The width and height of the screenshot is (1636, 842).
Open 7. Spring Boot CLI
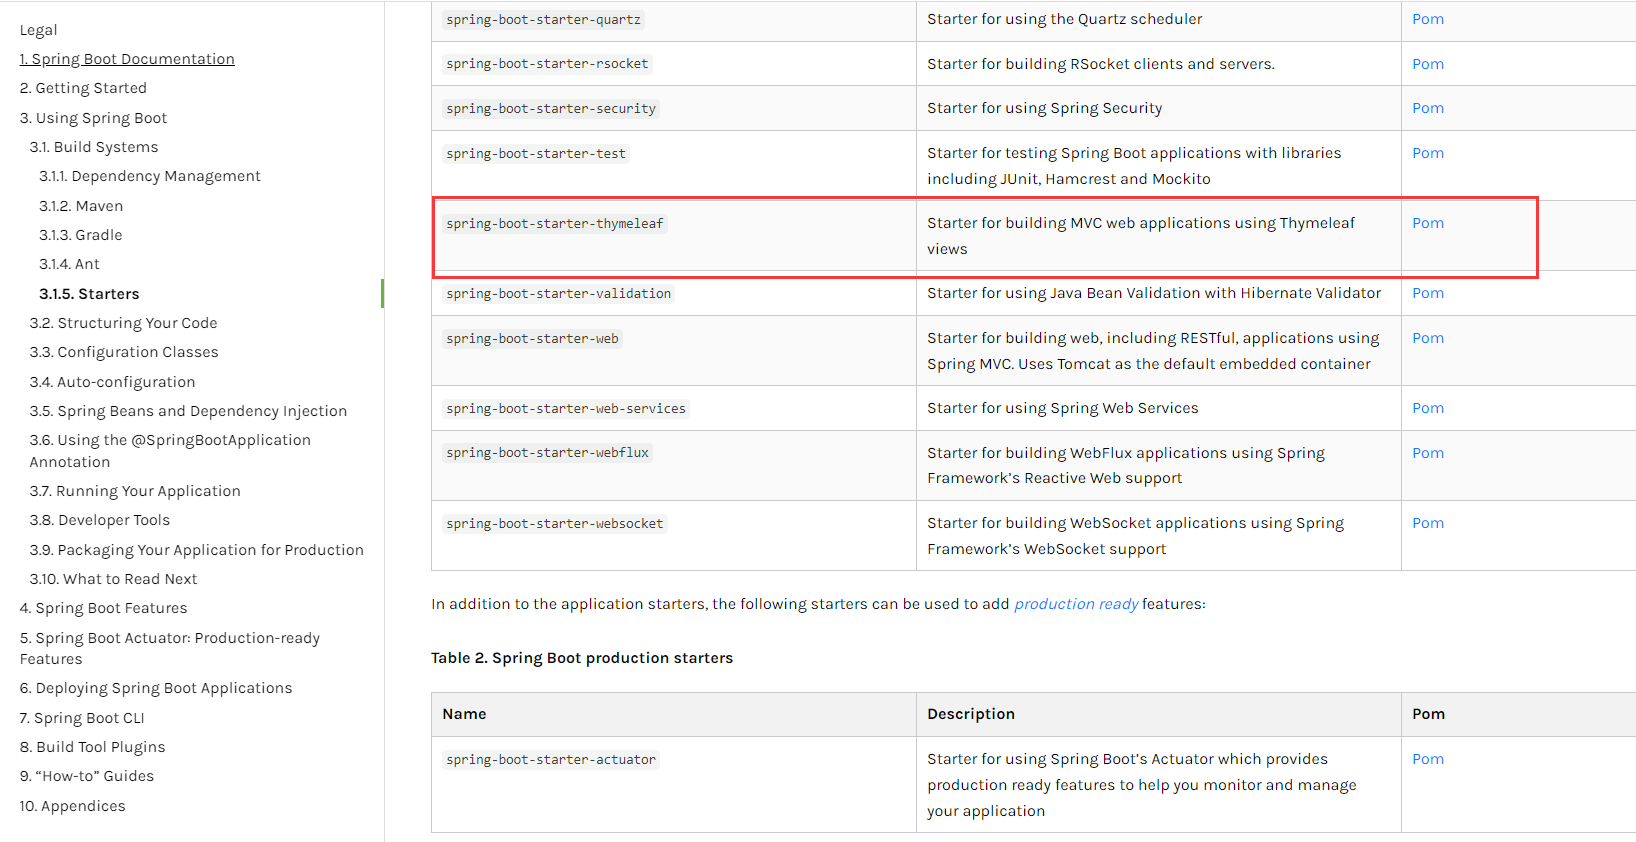(x=82, y=718)
